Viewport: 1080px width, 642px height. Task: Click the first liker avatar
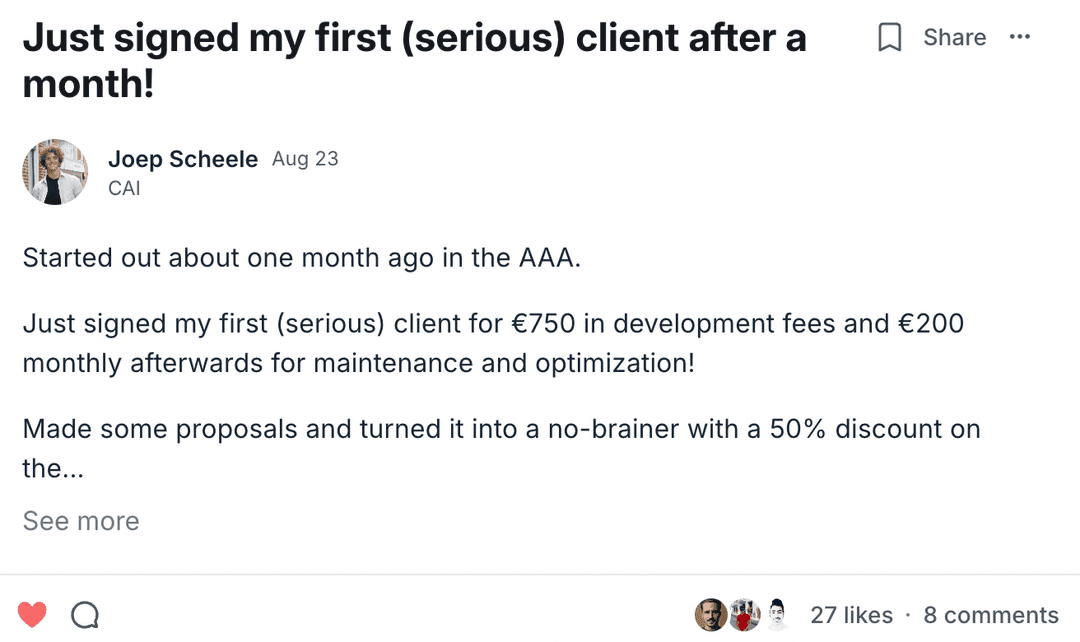coord(710,614)
